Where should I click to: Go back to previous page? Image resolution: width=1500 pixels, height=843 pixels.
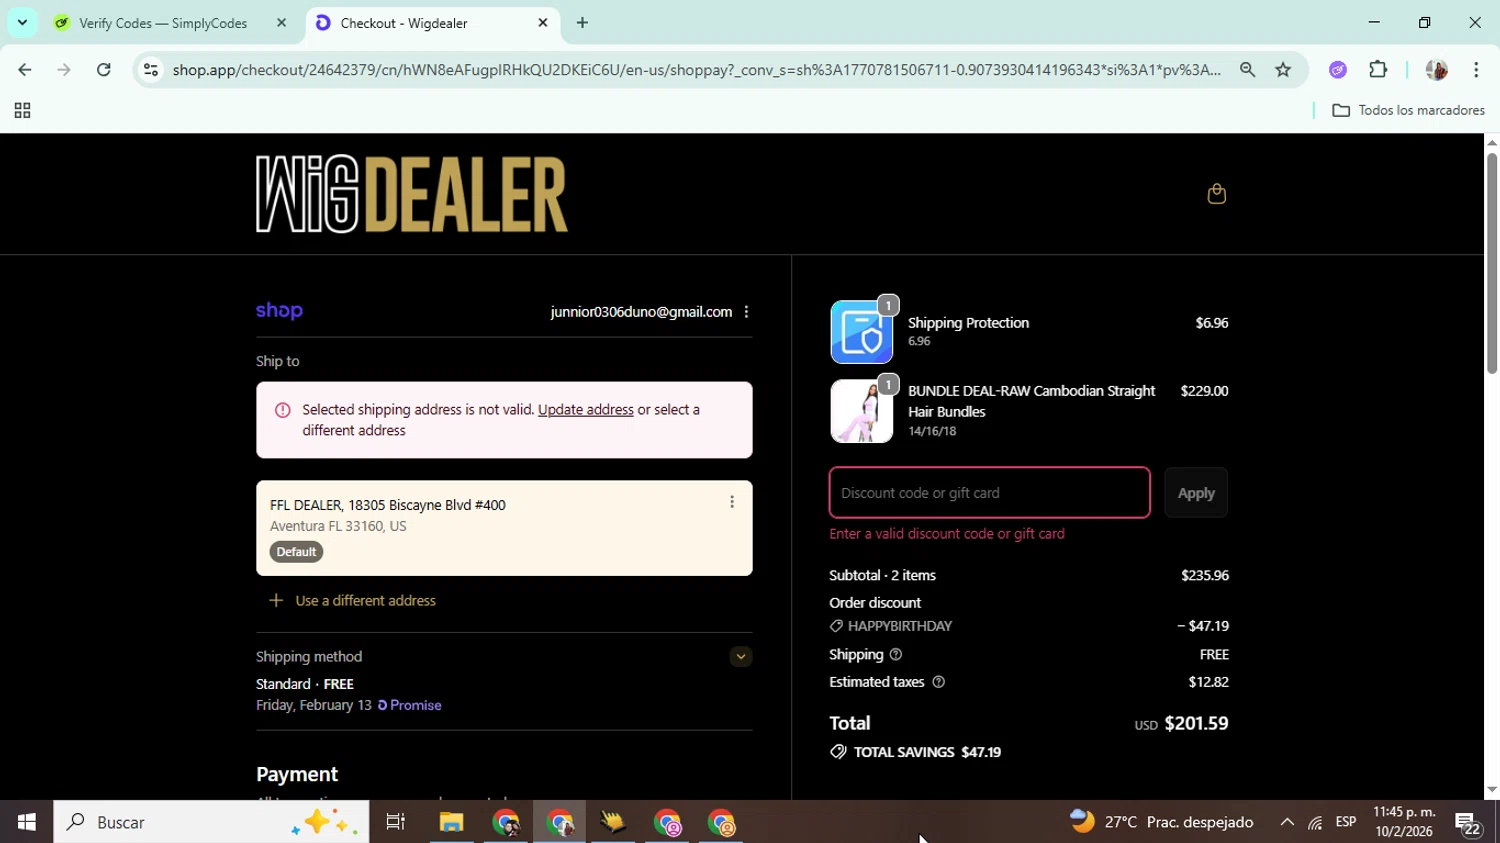pyautogui.click(x=24, y=70)
